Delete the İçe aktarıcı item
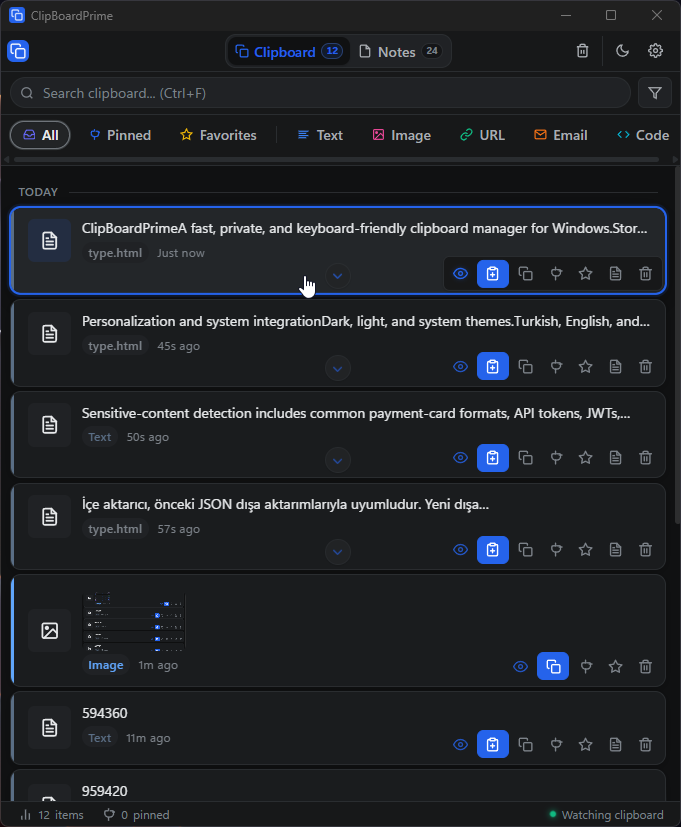 (x=645, y=550)
